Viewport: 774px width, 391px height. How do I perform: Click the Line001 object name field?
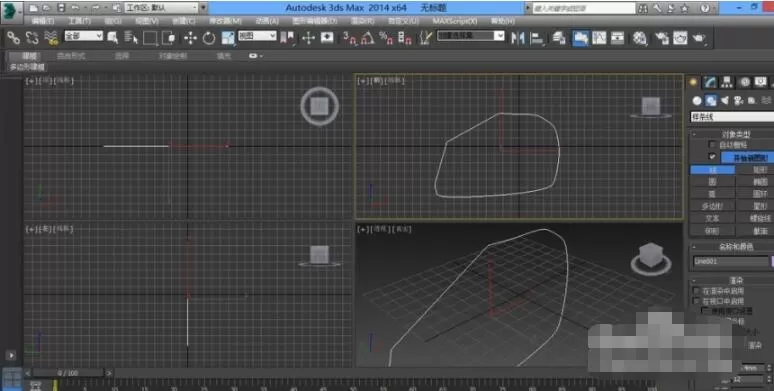tap(730, 262)
